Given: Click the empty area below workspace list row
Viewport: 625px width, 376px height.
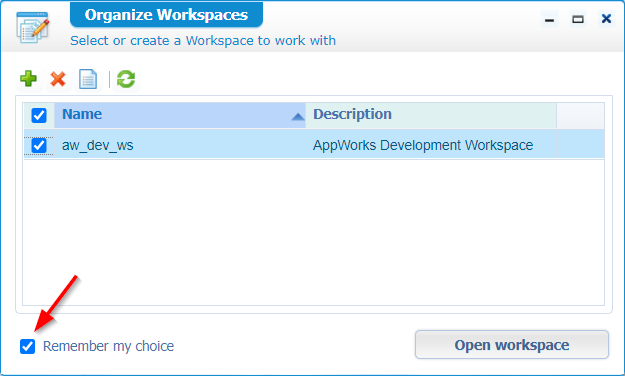Looking at the screenshot, I should pos(314,232).
